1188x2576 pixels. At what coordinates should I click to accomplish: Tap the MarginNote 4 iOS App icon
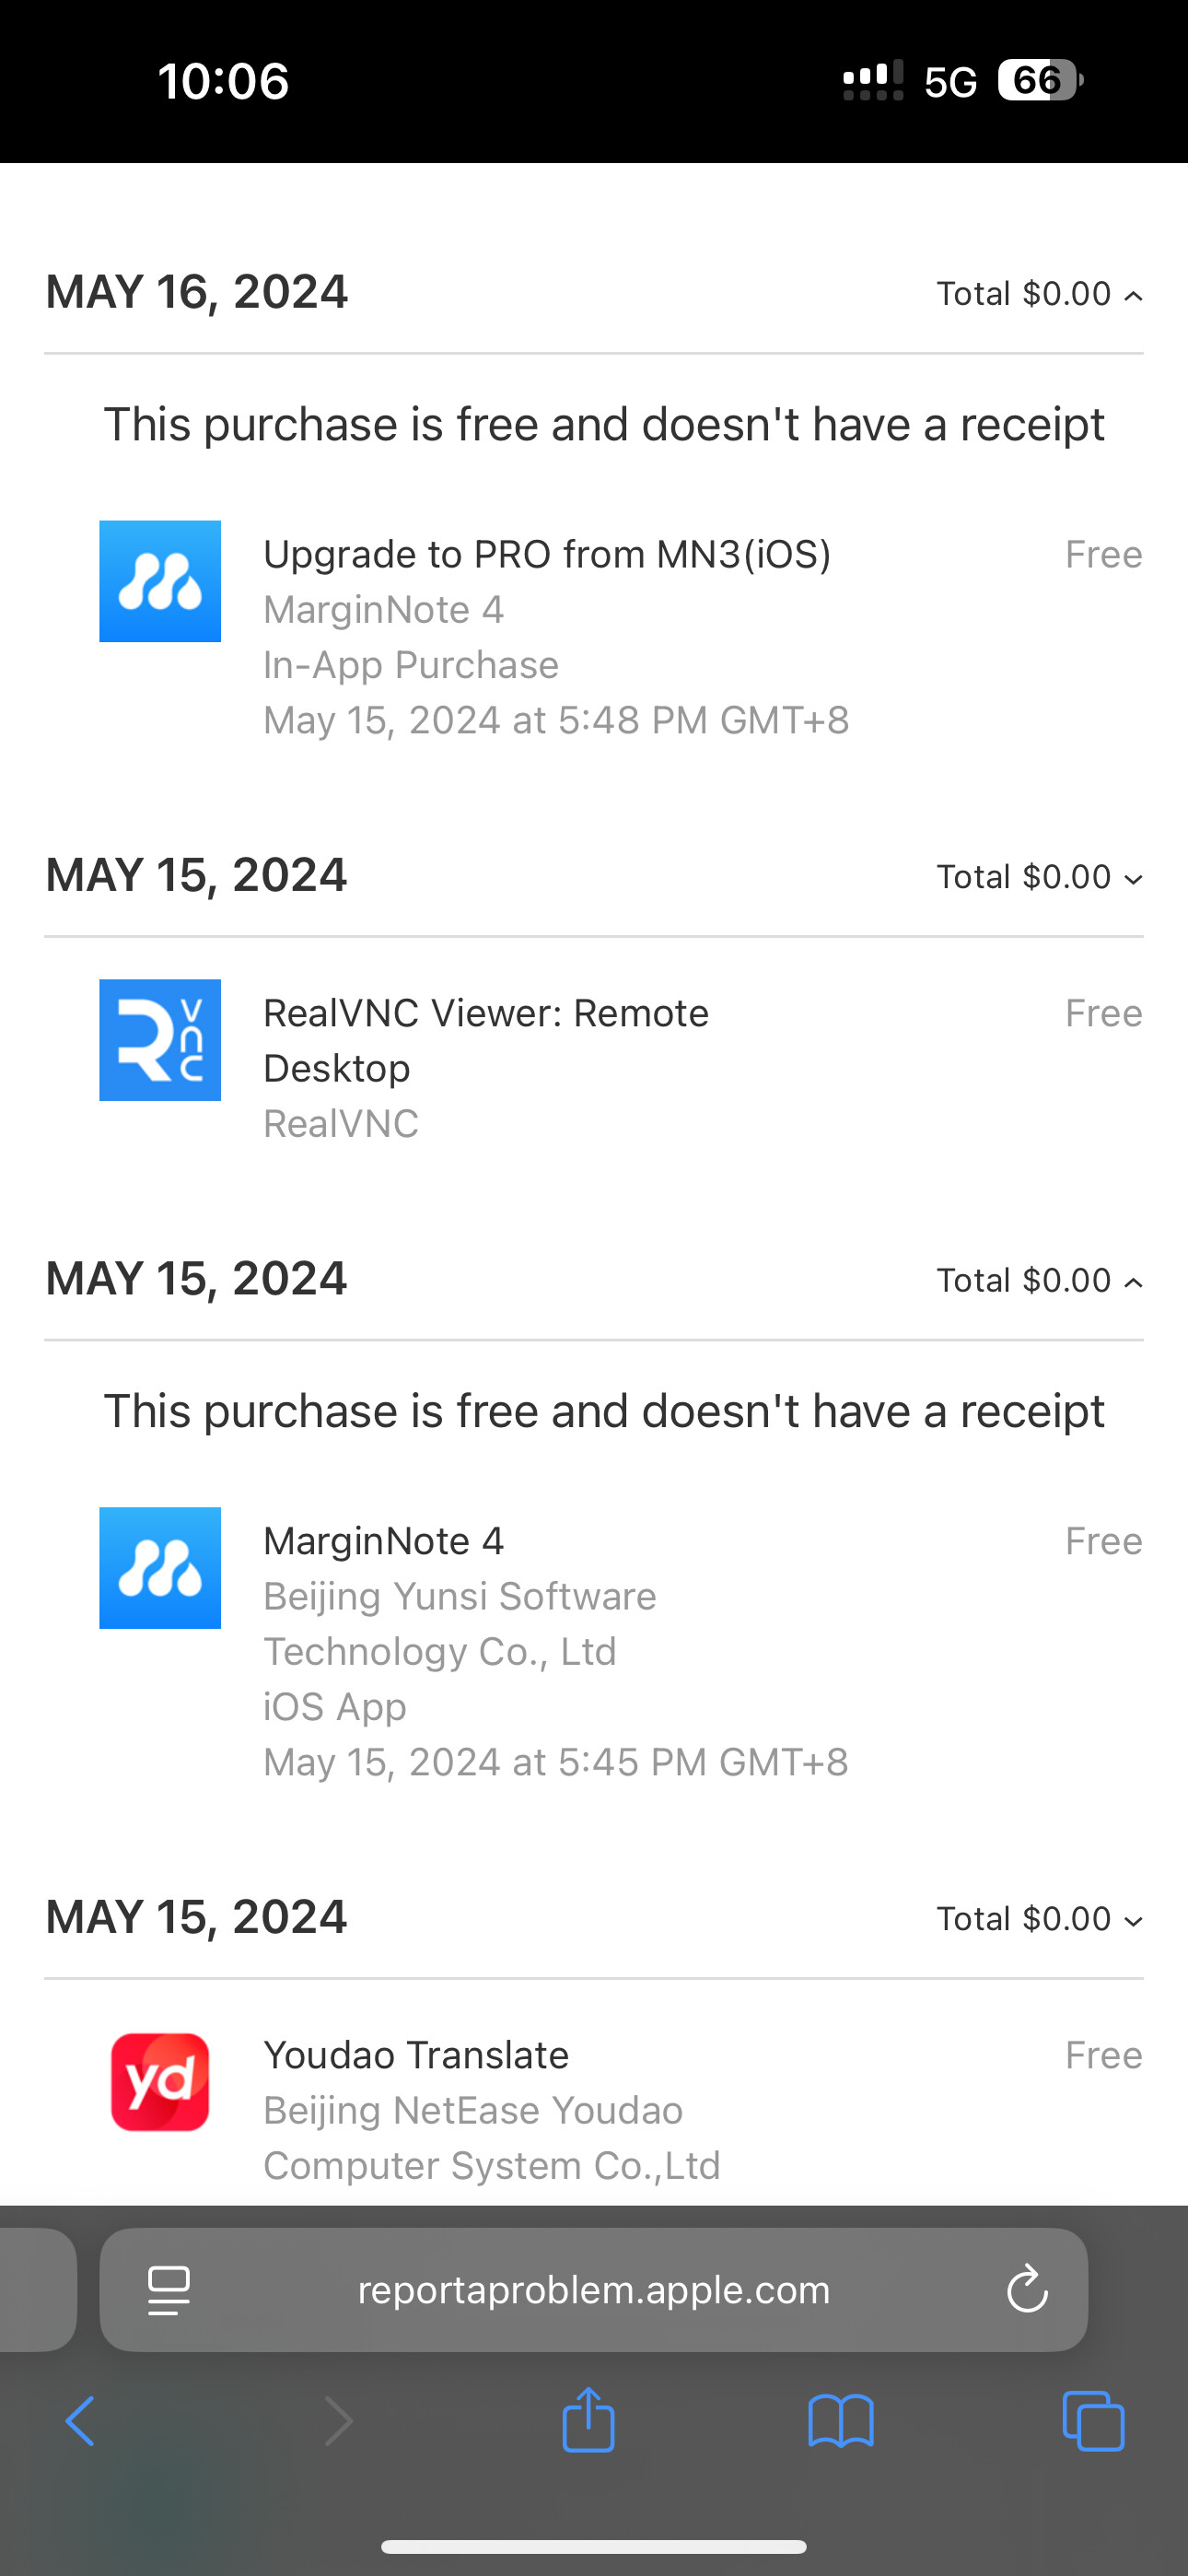(x=160, y=1568)
